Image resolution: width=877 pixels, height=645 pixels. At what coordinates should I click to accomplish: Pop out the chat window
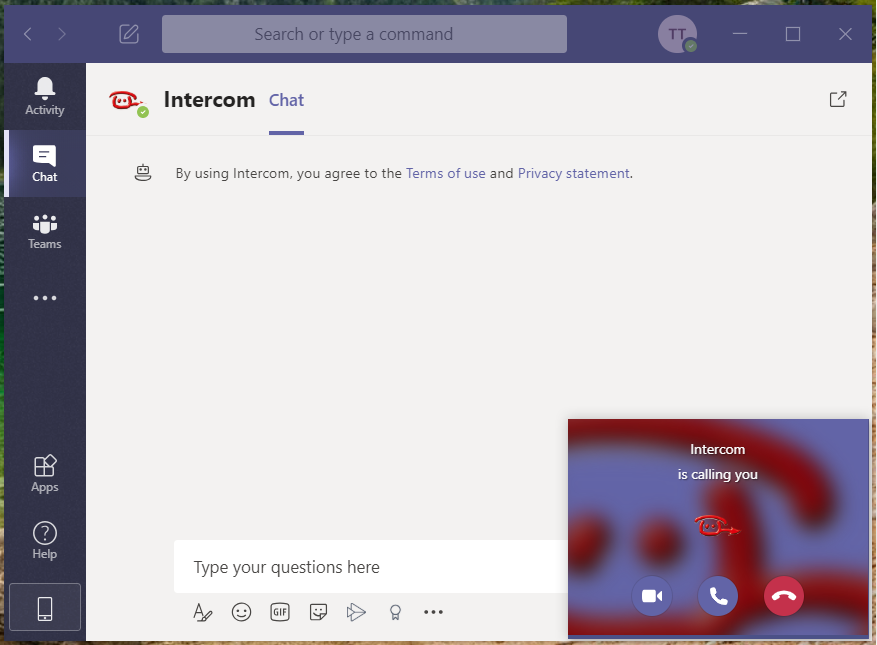838,99
